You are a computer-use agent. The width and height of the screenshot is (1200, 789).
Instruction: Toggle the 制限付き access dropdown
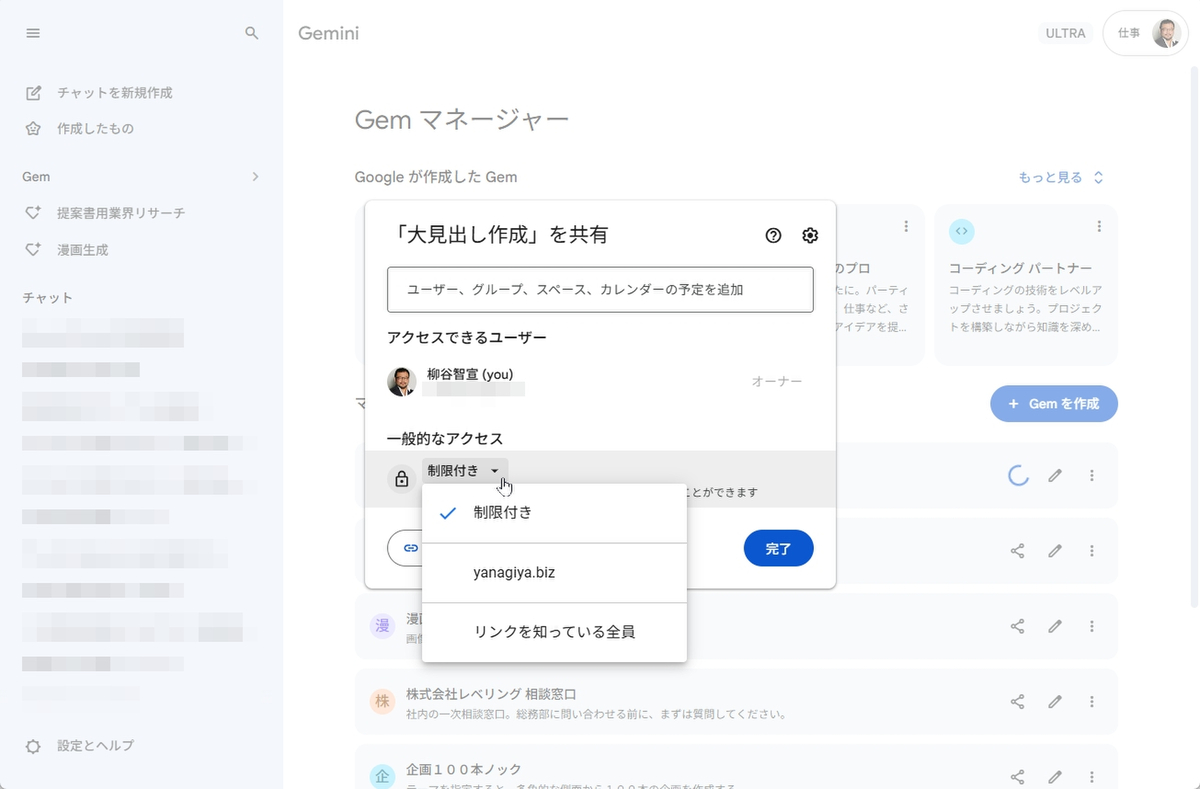[x=464, y=470]
